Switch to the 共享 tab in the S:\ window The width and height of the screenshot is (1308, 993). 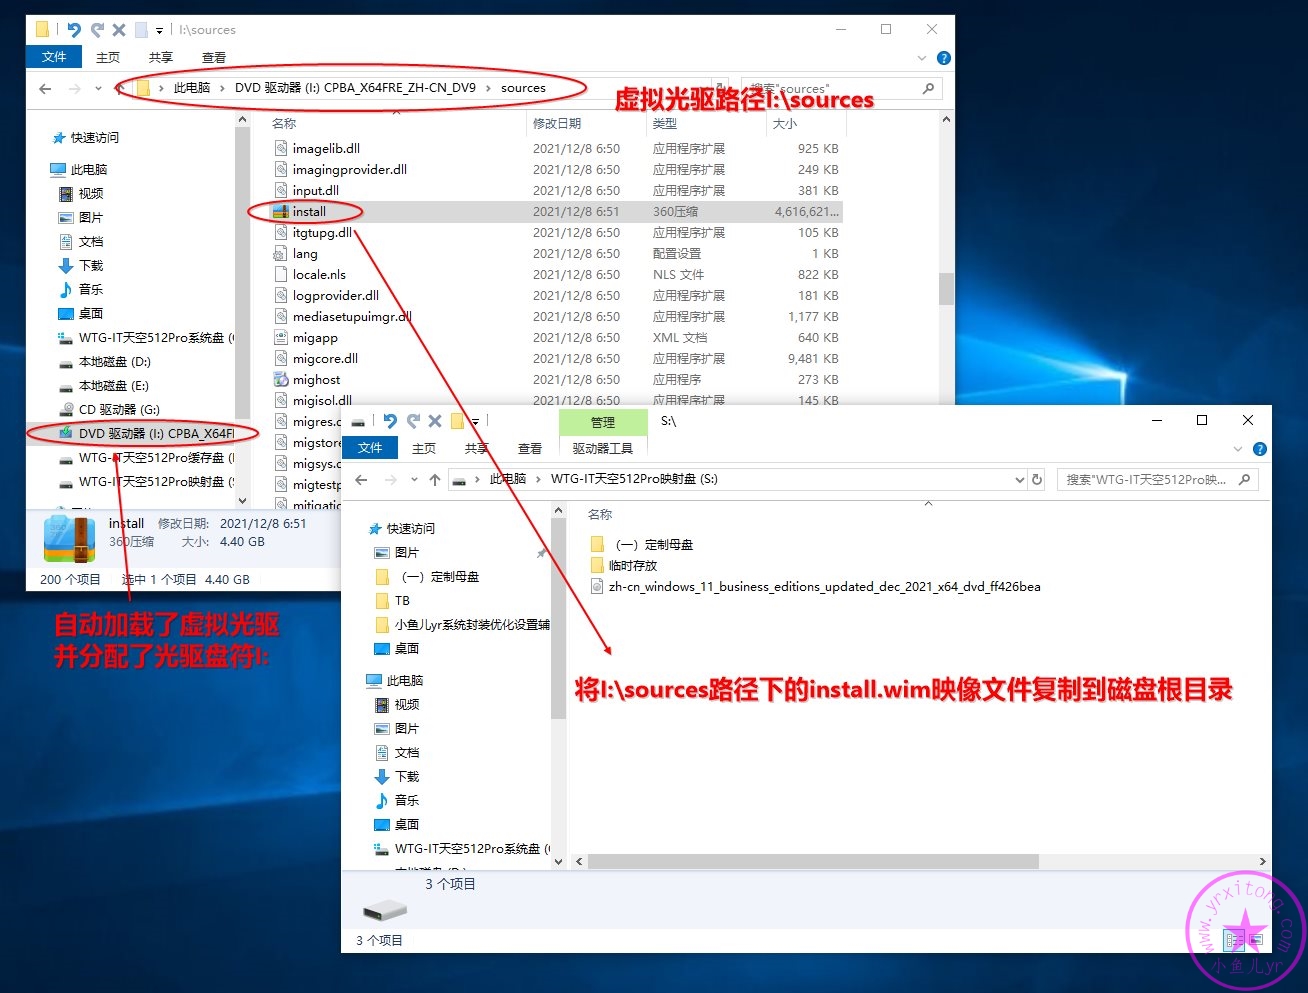coord(477,448)
